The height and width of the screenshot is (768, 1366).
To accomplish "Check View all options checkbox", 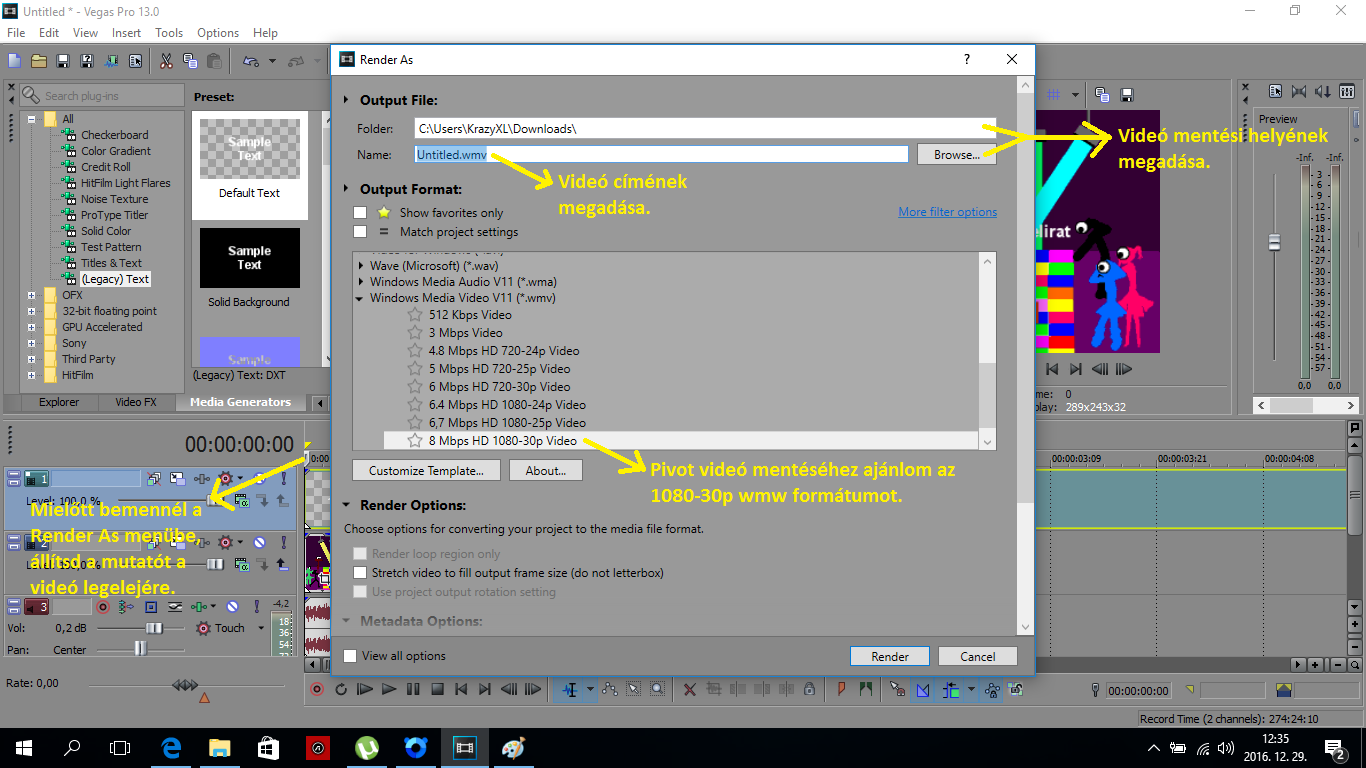I will [x=350, y=656].
